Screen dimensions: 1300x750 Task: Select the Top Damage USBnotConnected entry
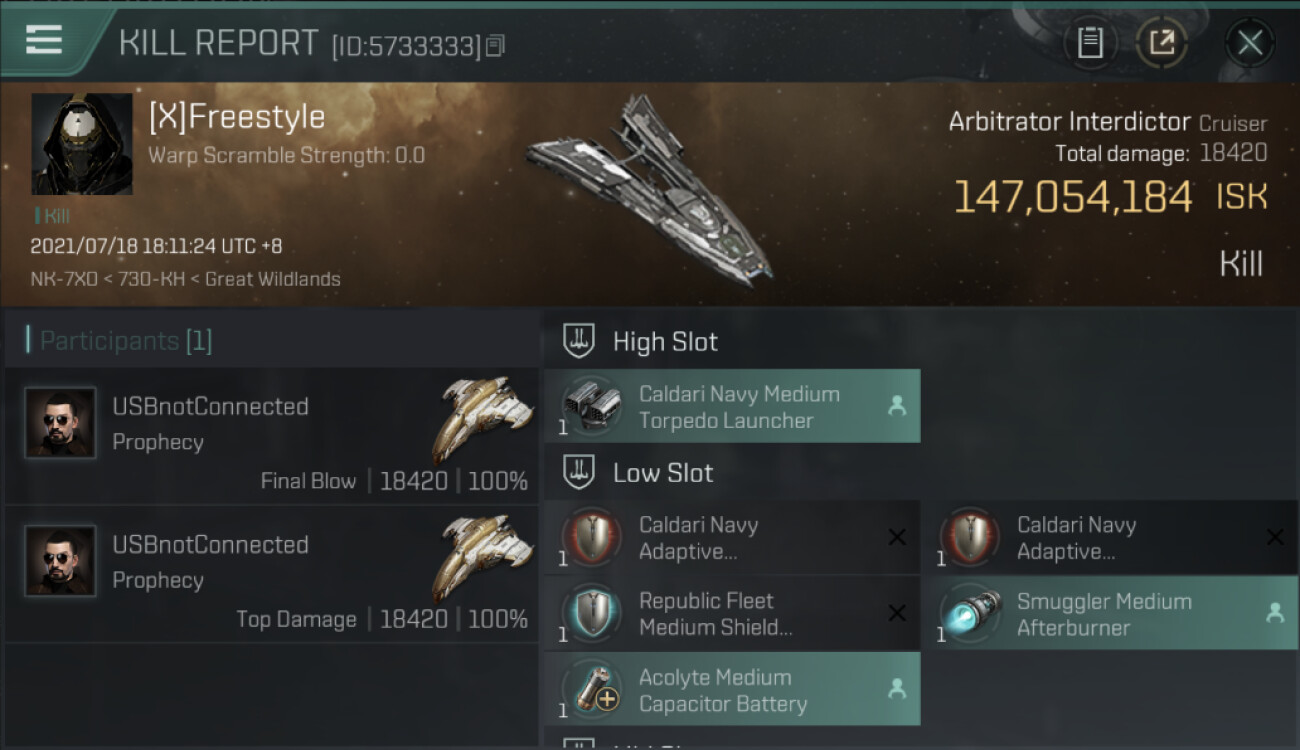click(270, 573)
